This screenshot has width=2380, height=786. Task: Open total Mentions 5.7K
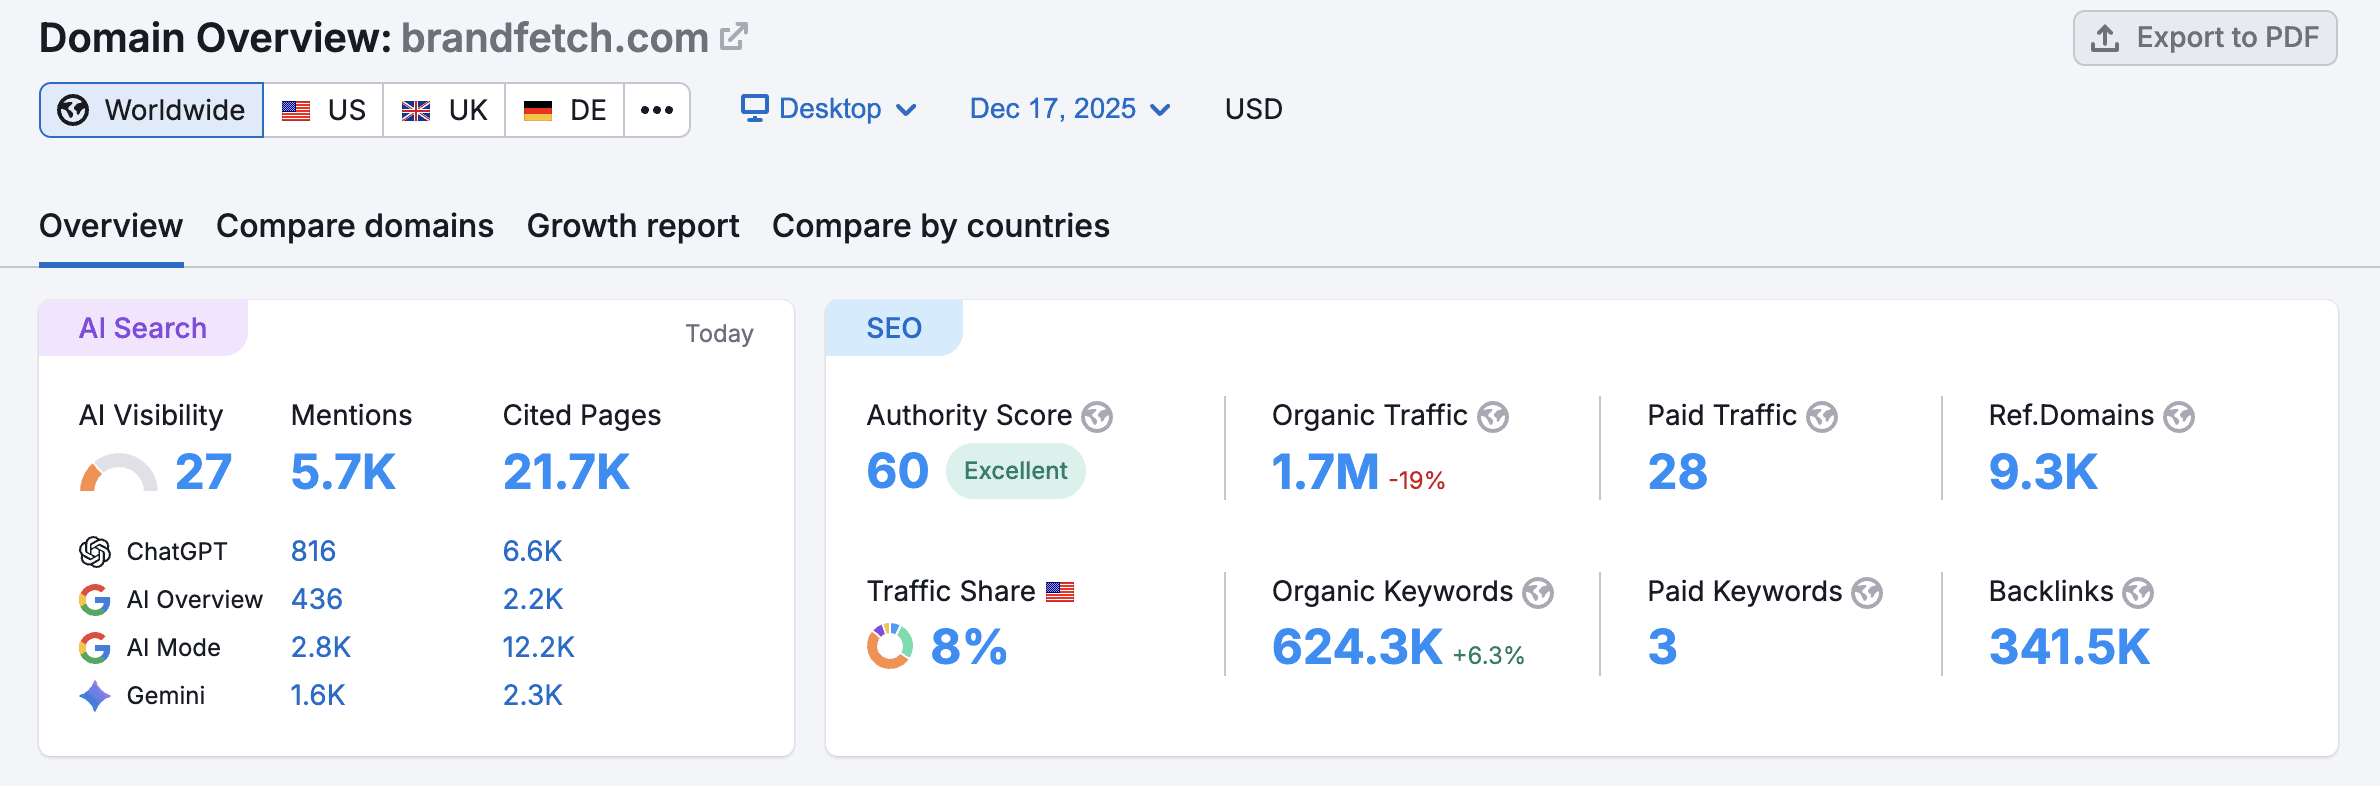tap(343, 472)
